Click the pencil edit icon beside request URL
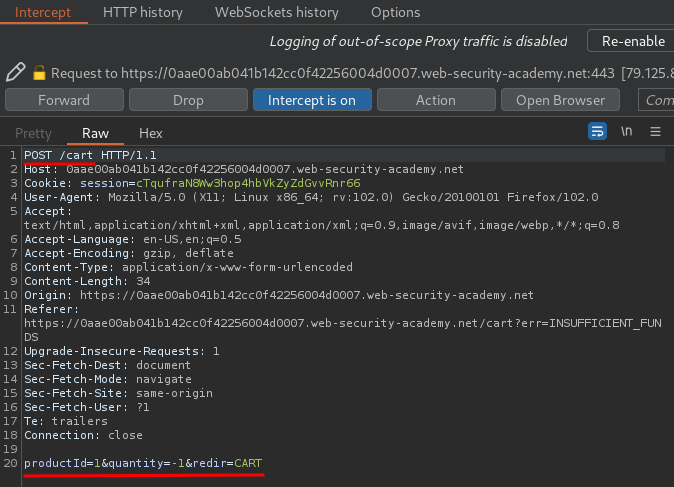674x487 pixels. coord(15,72)
